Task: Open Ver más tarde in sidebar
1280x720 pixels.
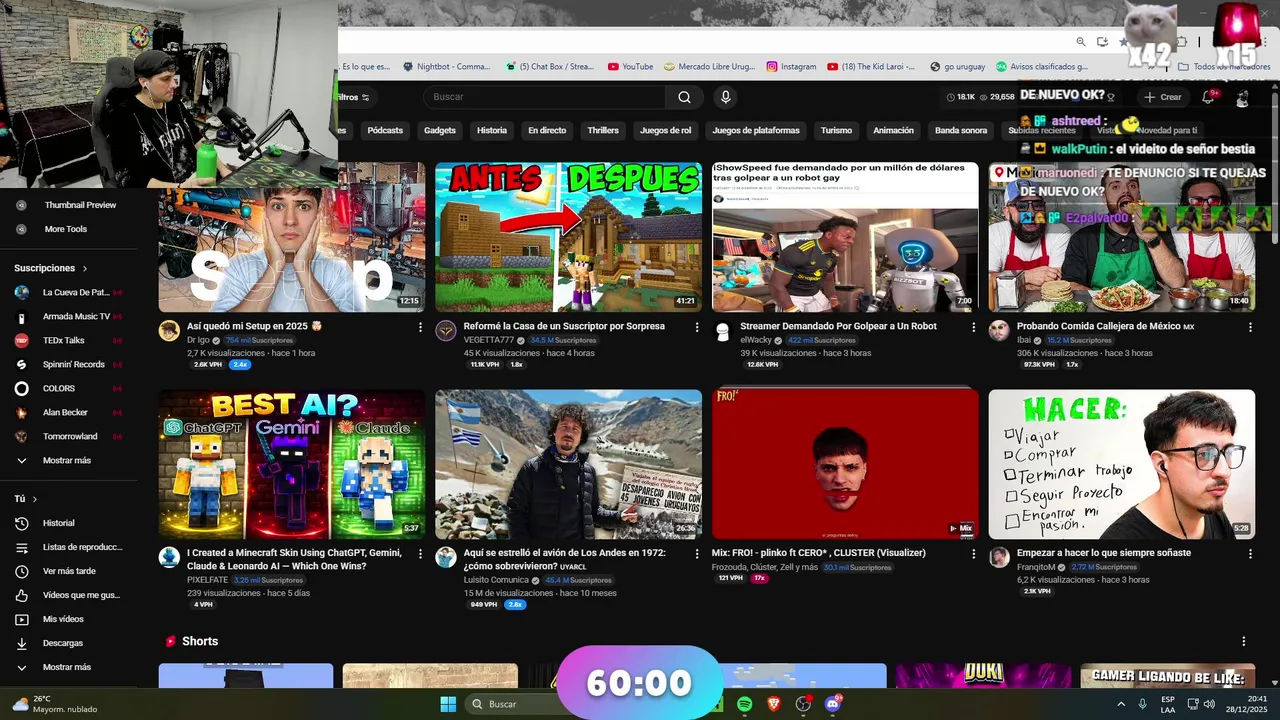Action: pos(69,571)
